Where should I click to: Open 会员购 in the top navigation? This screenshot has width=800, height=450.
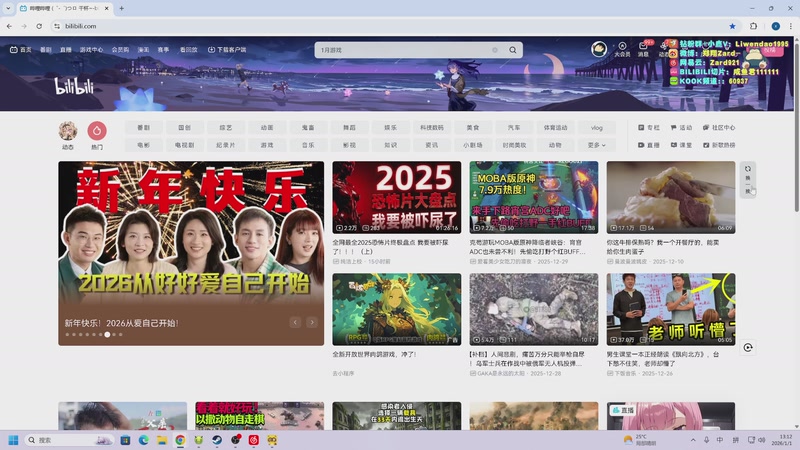120,49
